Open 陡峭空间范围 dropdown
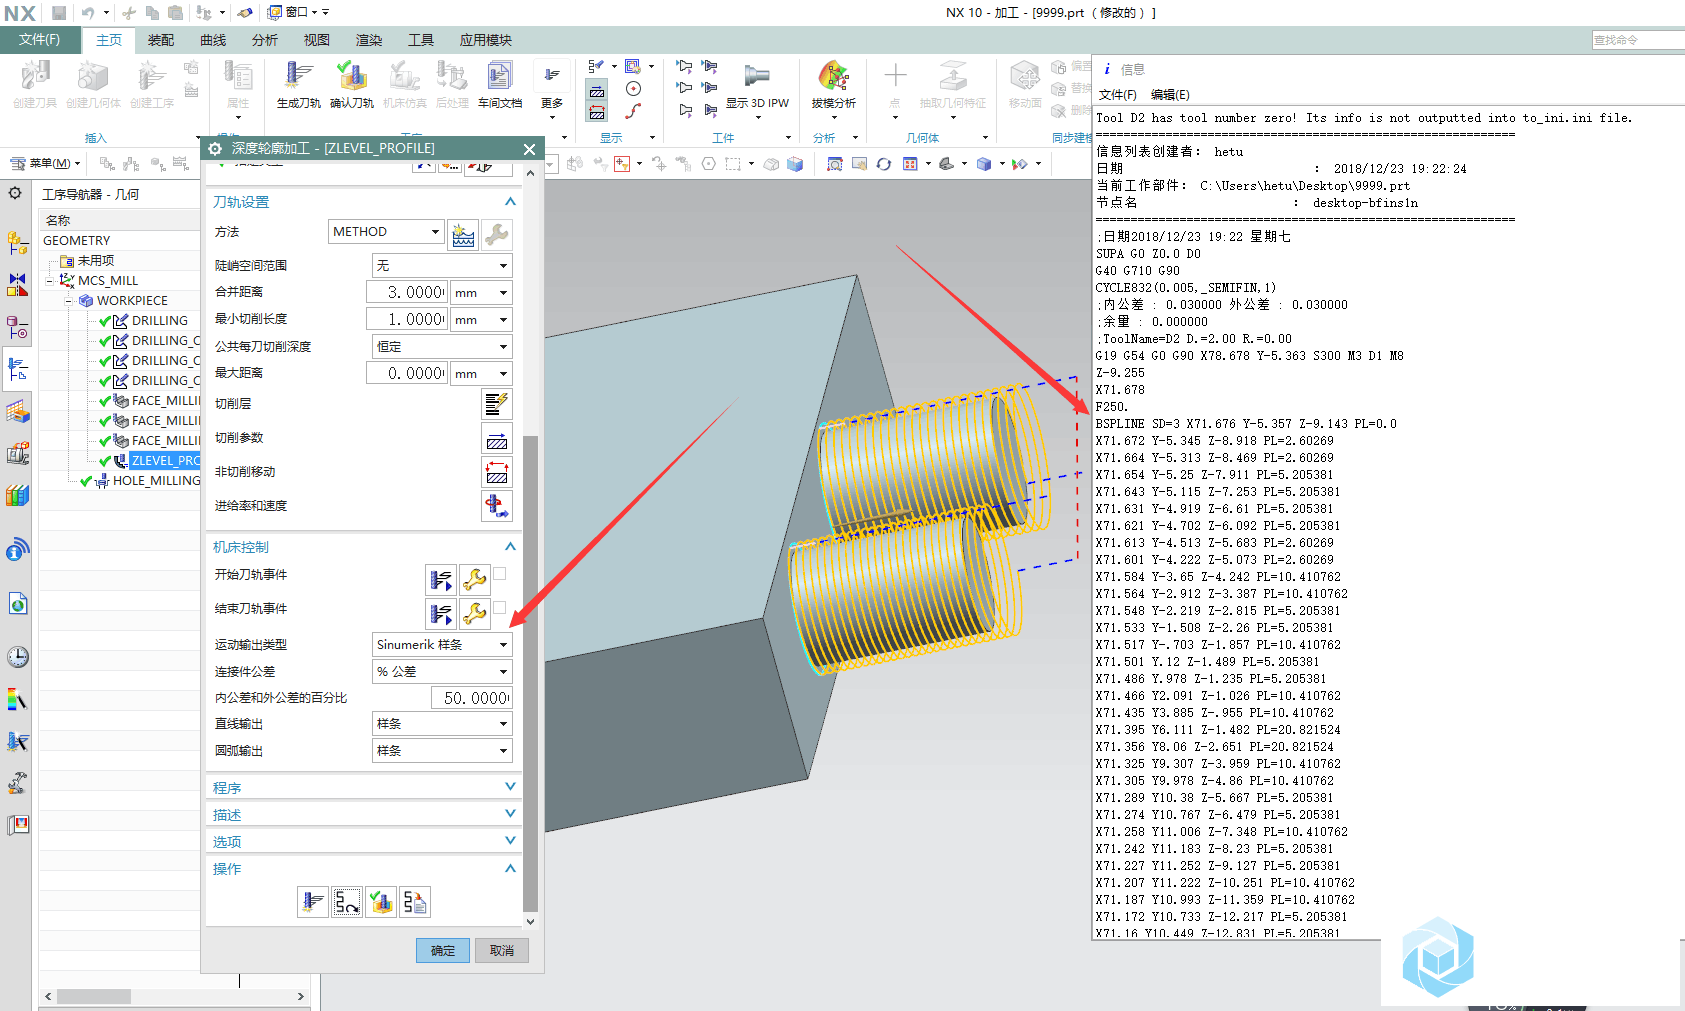Screen dimensions: 1685x1011 point(442,266)
